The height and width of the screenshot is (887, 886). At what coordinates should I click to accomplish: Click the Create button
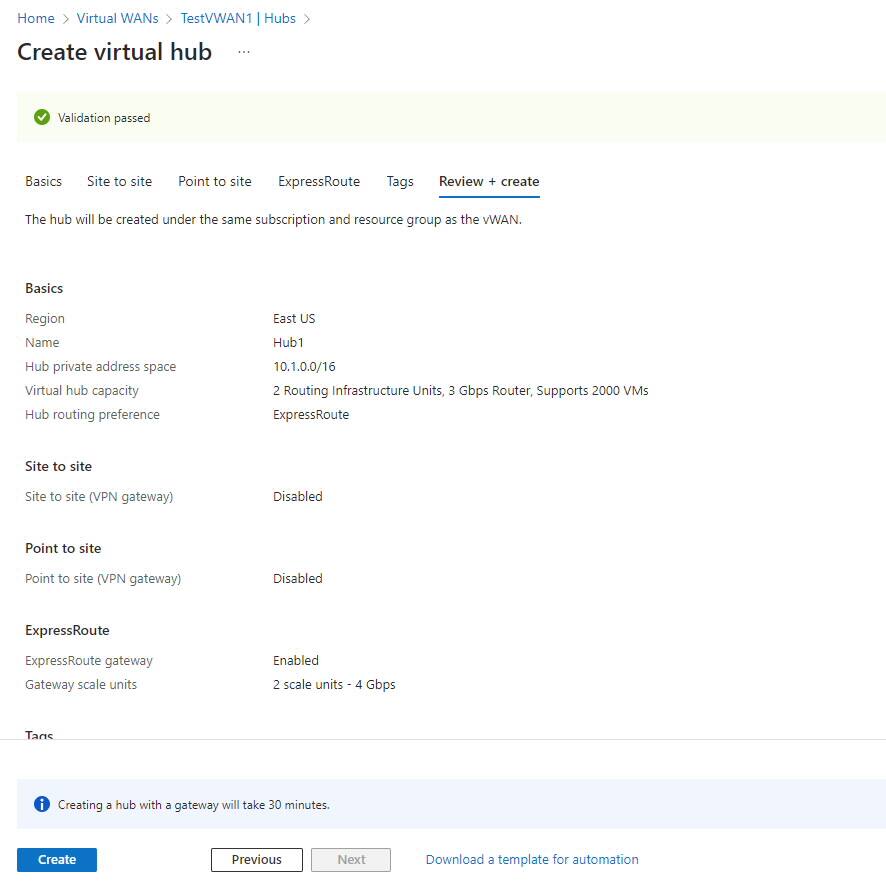[x=56, y=859]
